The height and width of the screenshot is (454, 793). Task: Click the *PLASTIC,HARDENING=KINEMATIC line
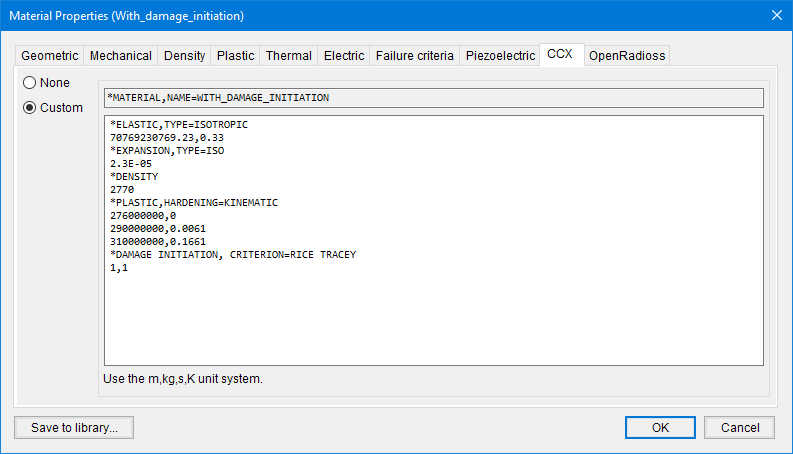[x=193, y=203]
